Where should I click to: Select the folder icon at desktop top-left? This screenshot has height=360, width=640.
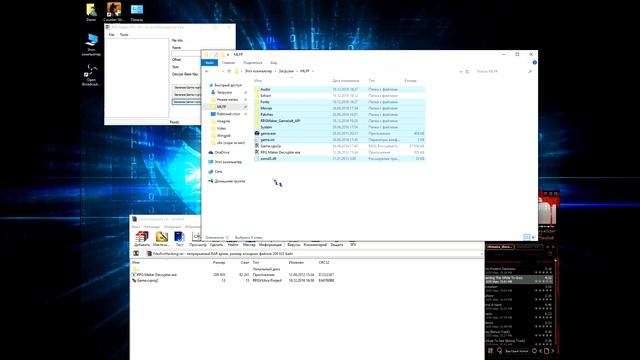click(91, 9)
